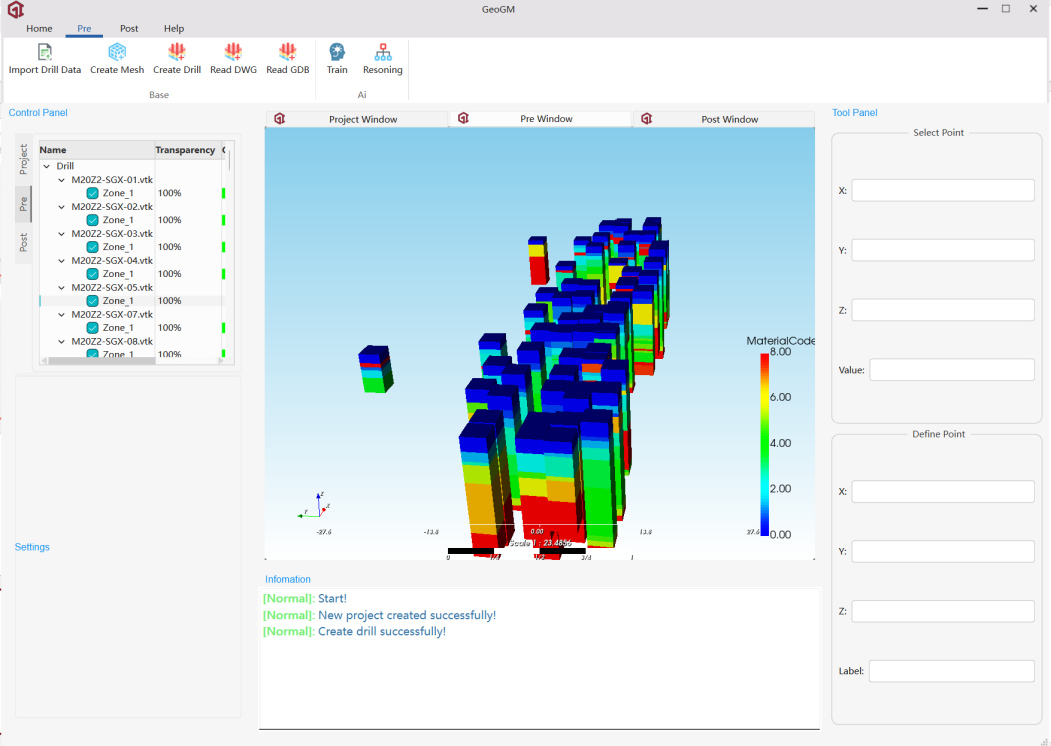Image resolution: width=1051 pixels, height=746 pixels.
Task: Toggle Zone_1 checkbox under M20Z2-SGX-03.vtk
Action: (x=92, y=247)
